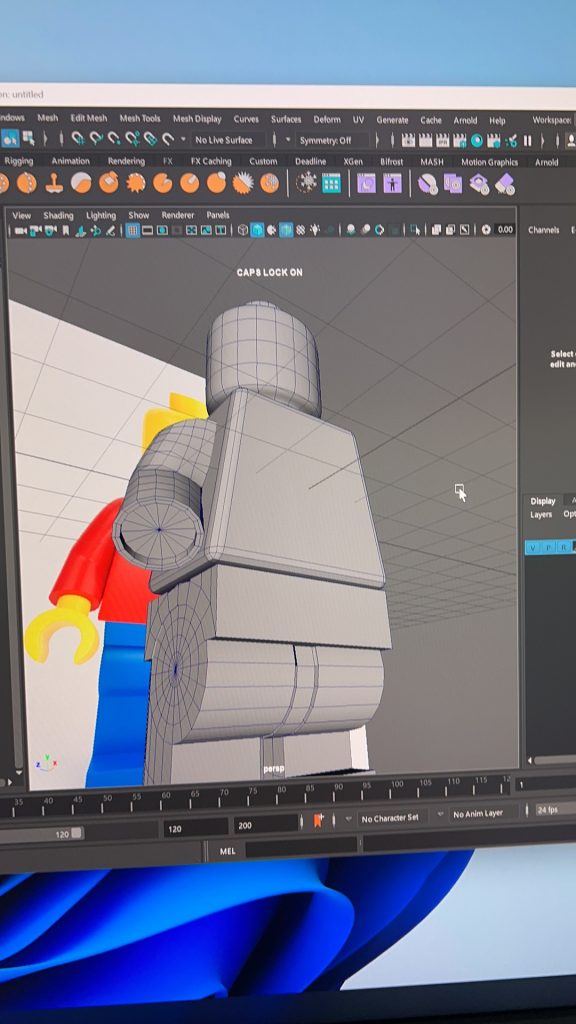
Task: Click the No Live Surface field
Action: [228, 140]
